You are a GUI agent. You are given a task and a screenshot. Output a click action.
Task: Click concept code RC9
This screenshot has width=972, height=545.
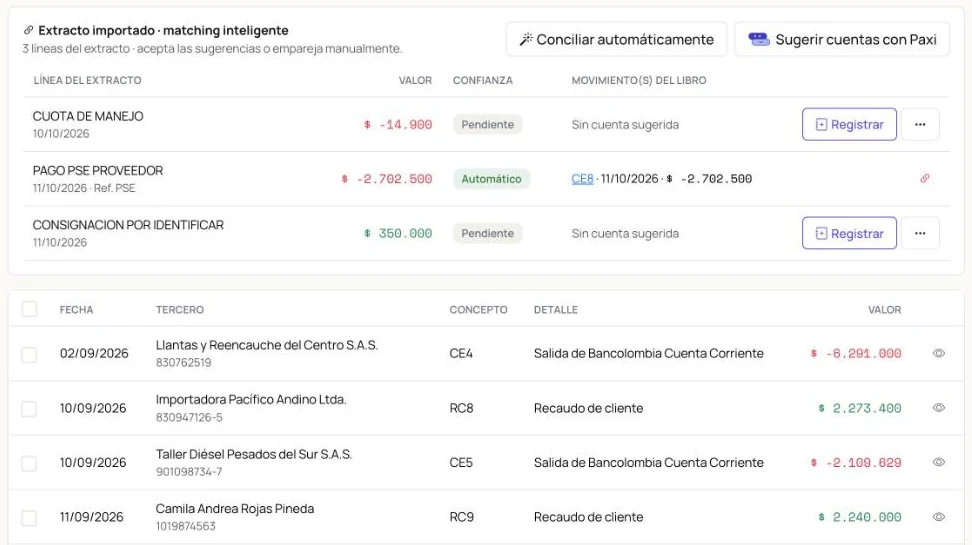pos(462,516)
